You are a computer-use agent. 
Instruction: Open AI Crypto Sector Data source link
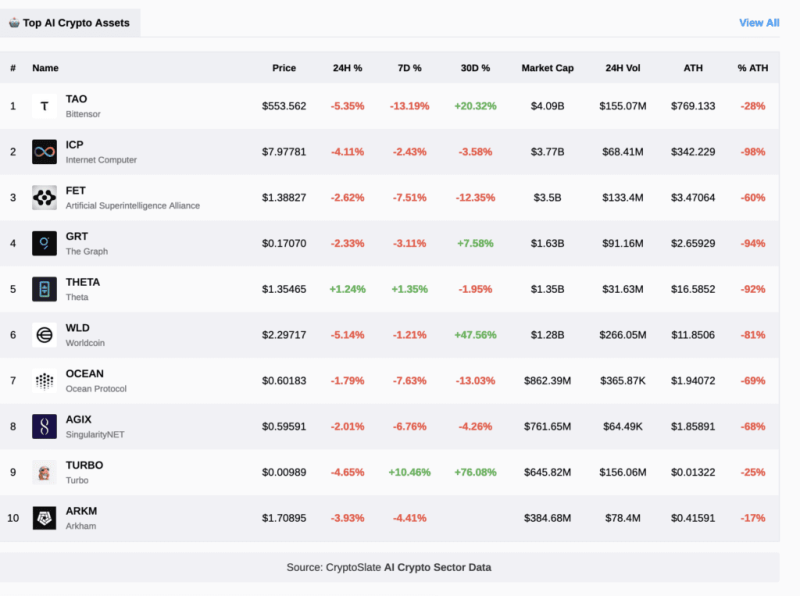(437, 567)
